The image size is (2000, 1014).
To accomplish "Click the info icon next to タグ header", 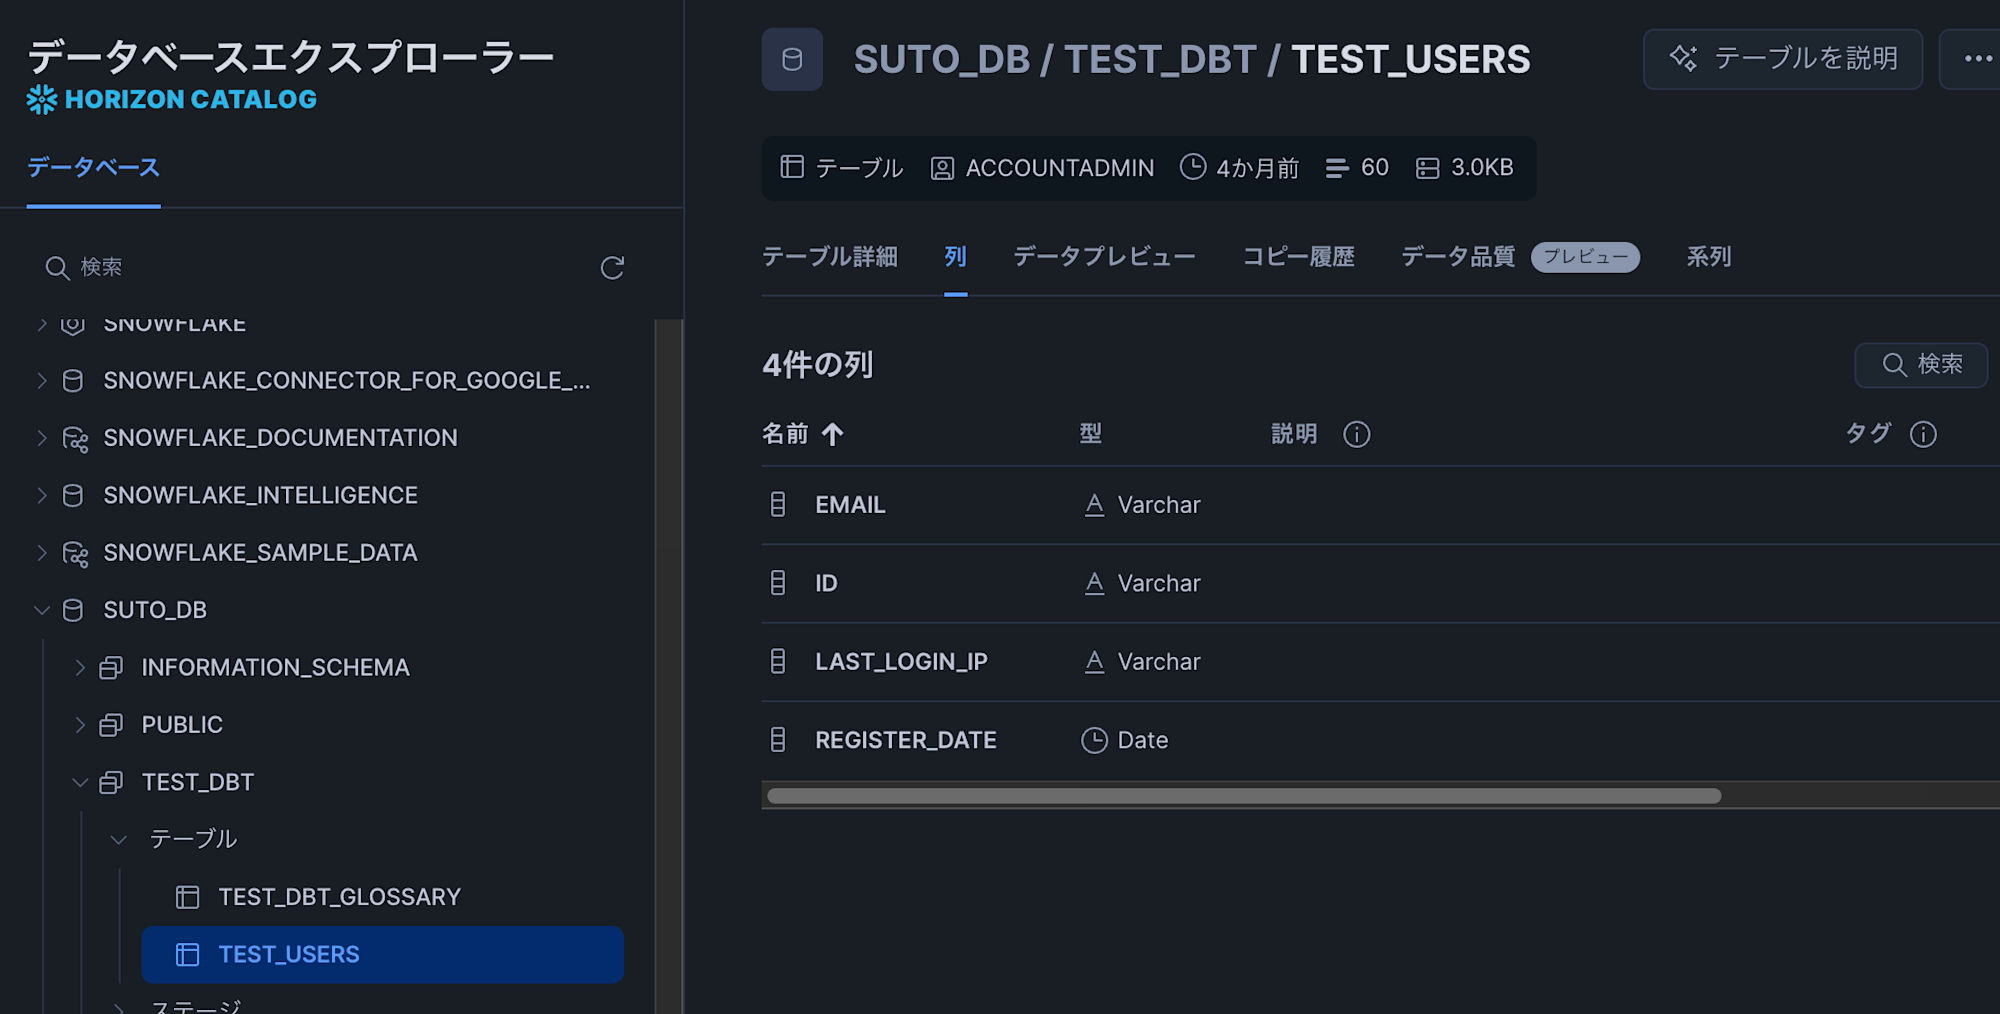I will coord(1922,434).
